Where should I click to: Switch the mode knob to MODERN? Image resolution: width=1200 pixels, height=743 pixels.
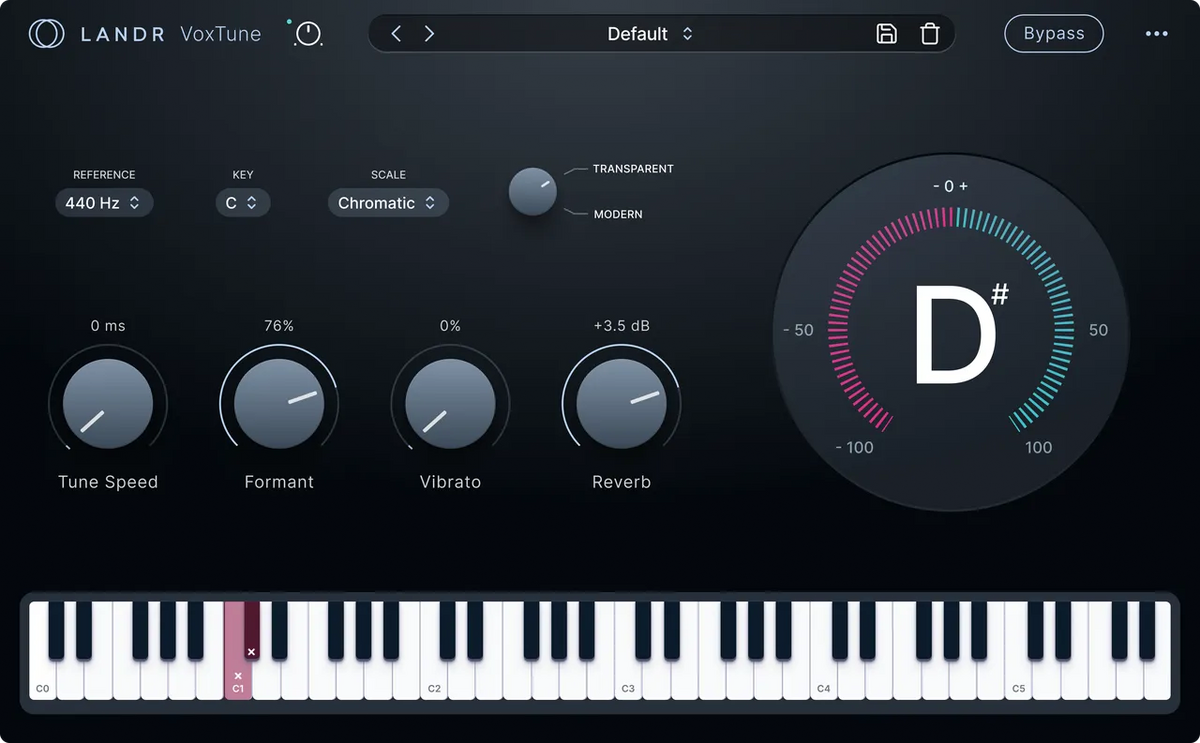[x=617, y=214]
